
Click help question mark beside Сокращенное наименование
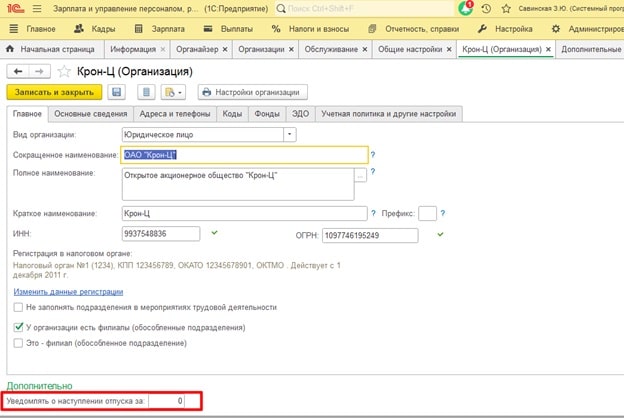tap(373, 155)
